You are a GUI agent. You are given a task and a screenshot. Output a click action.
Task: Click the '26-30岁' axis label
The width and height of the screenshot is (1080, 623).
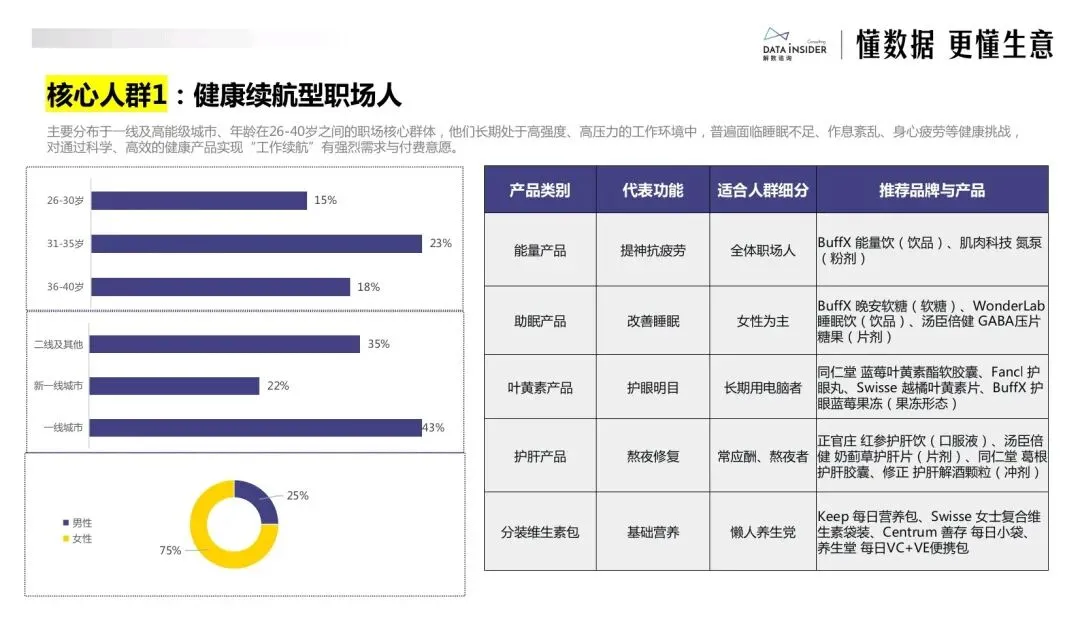pos(65,200)
